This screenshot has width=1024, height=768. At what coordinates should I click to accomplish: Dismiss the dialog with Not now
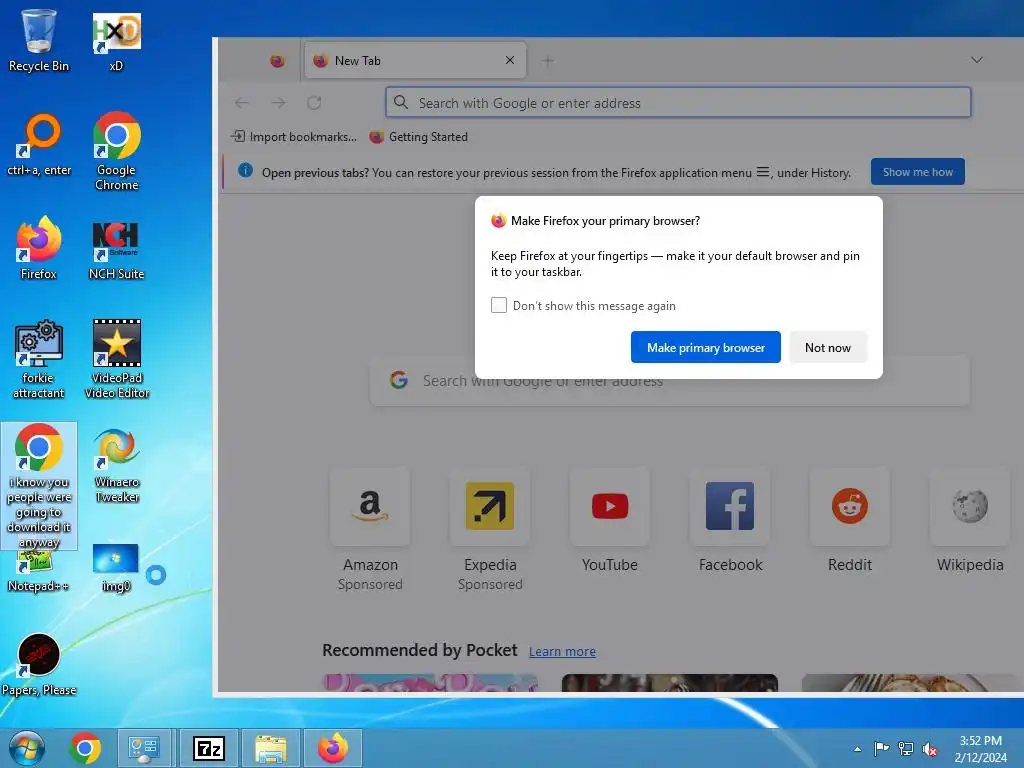(x=827, y=347)
